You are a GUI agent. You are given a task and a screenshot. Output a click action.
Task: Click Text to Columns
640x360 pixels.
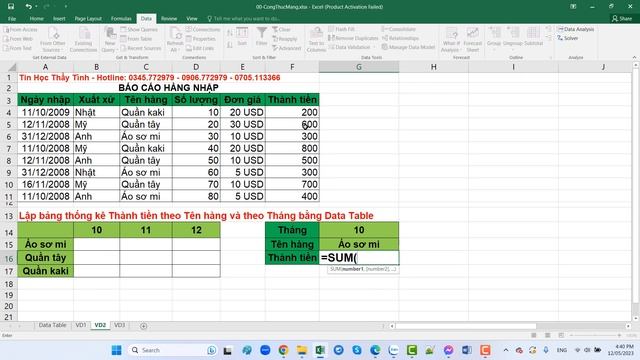(x=316, y=40)
